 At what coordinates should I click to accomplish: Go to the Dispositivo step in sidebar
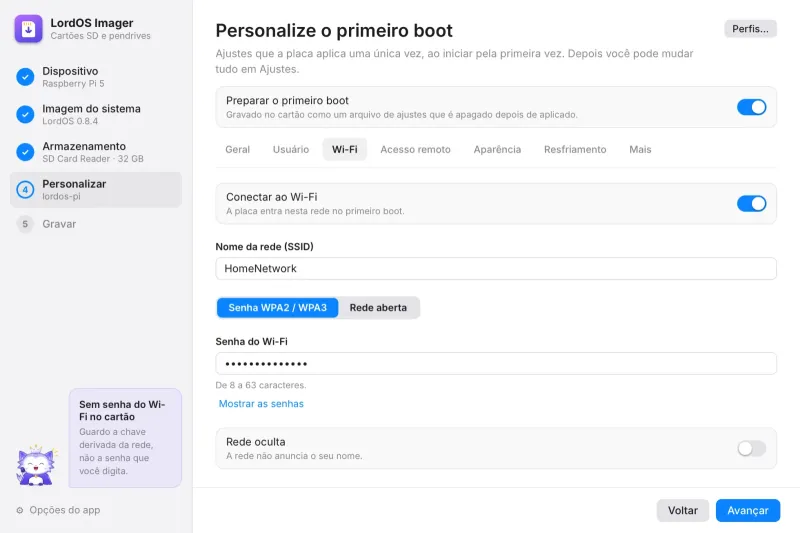point(96,77)
